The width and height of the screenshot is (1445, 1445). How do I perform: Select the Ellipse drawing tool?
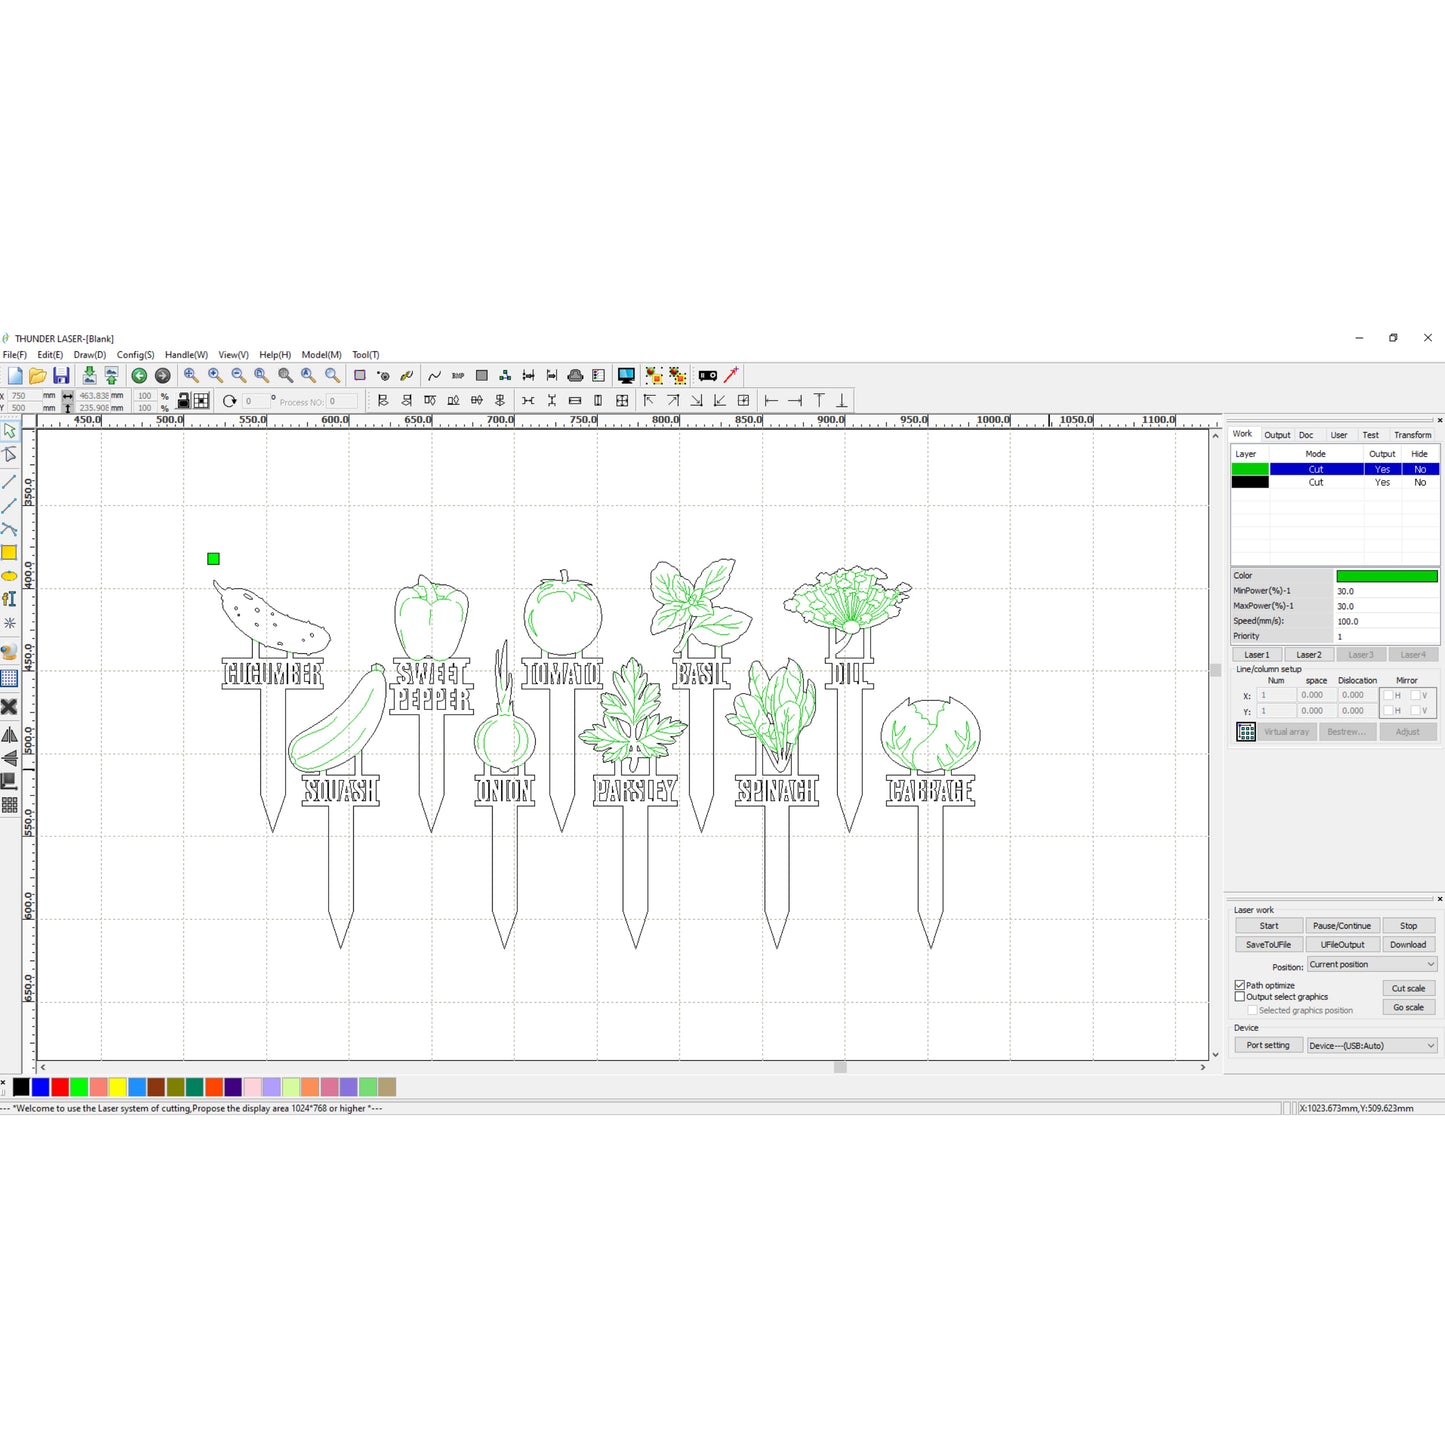pos(11,573)
